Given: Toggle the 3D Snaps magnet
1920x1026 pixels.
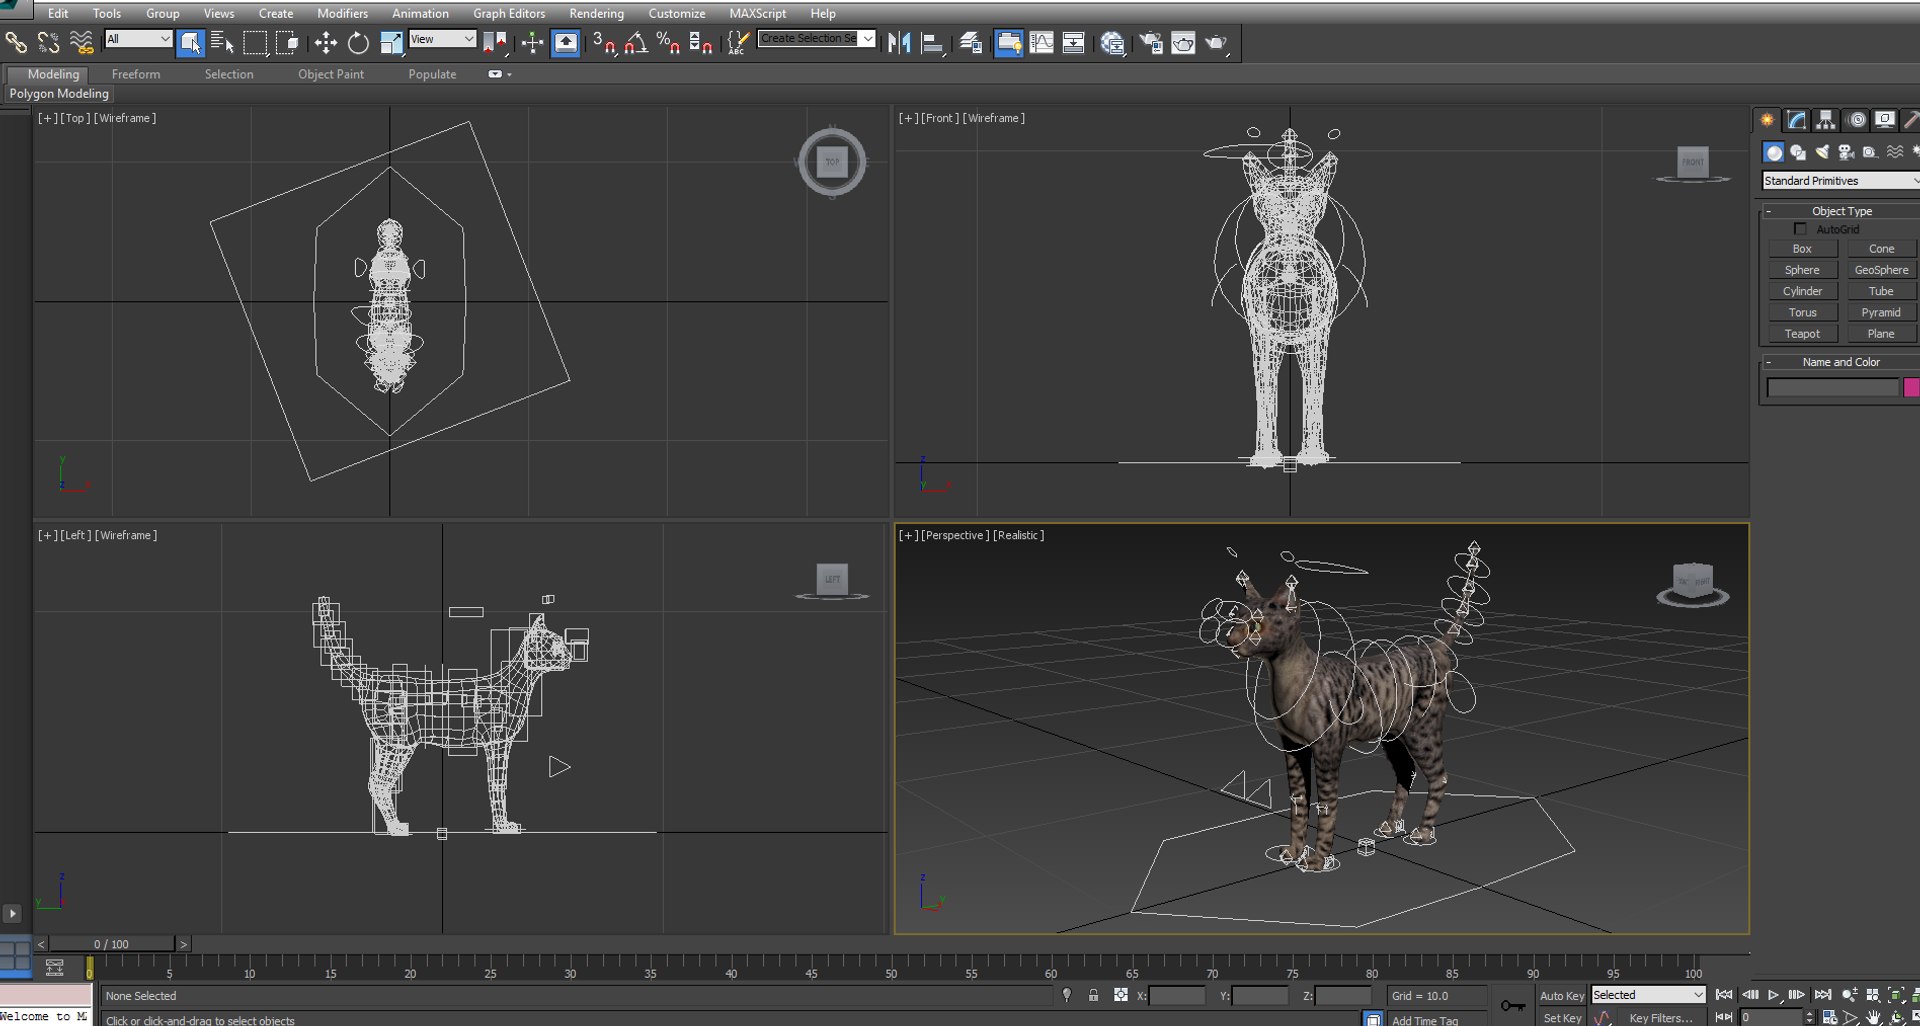Looking at the screenshot, I should 603,42.
